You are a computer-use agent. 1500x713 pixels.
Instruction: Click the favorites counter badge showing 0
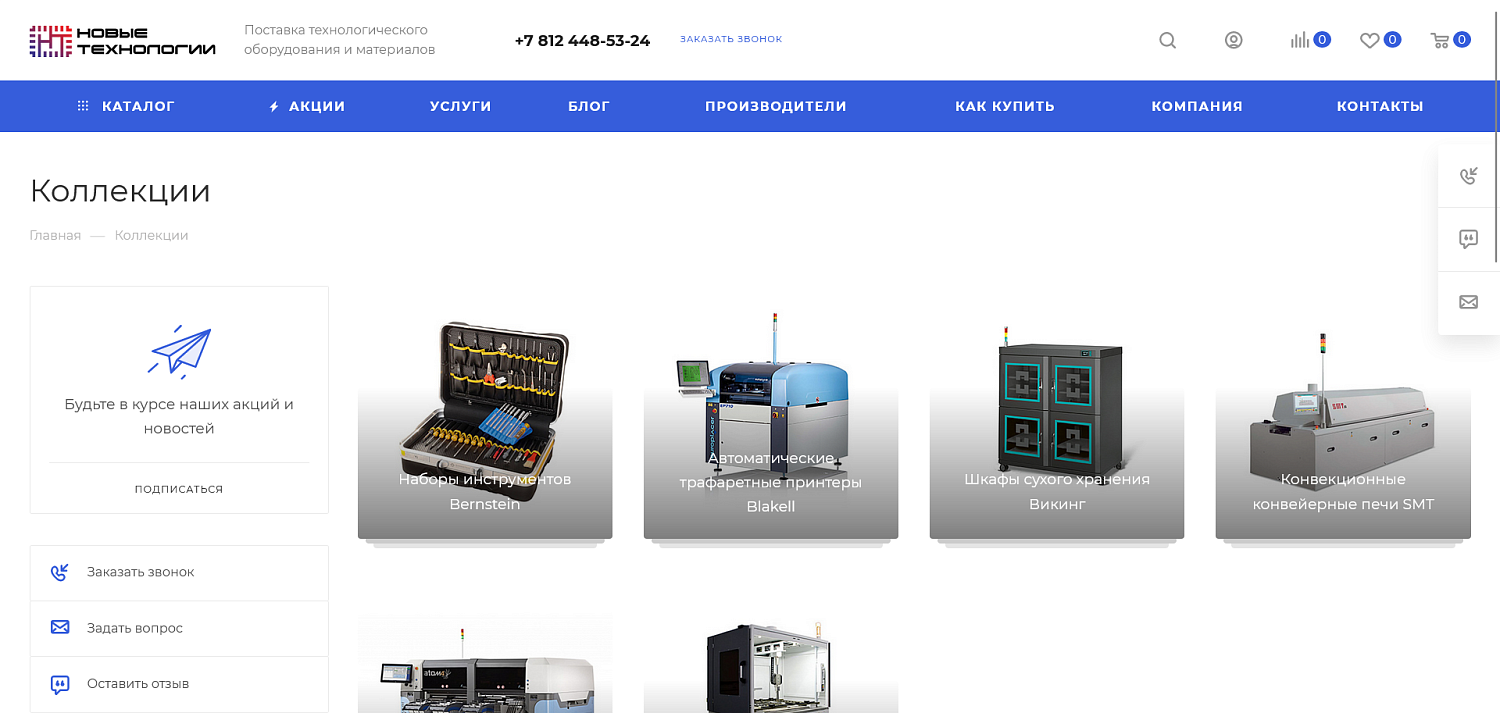click(1392, 40)
